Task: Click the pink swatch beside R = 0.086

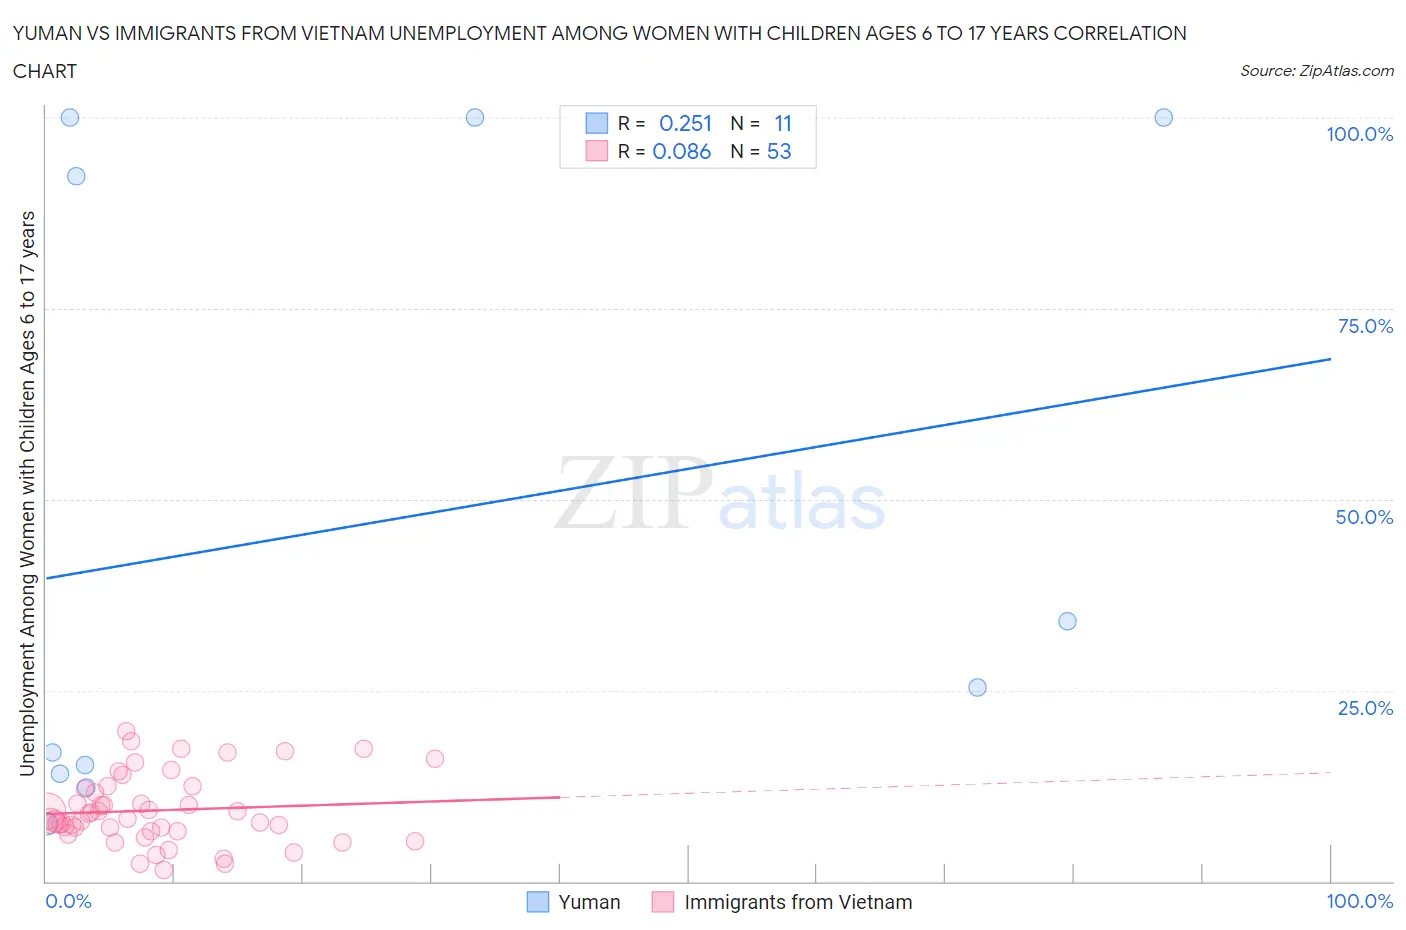Action: click(x=597, y=151)
